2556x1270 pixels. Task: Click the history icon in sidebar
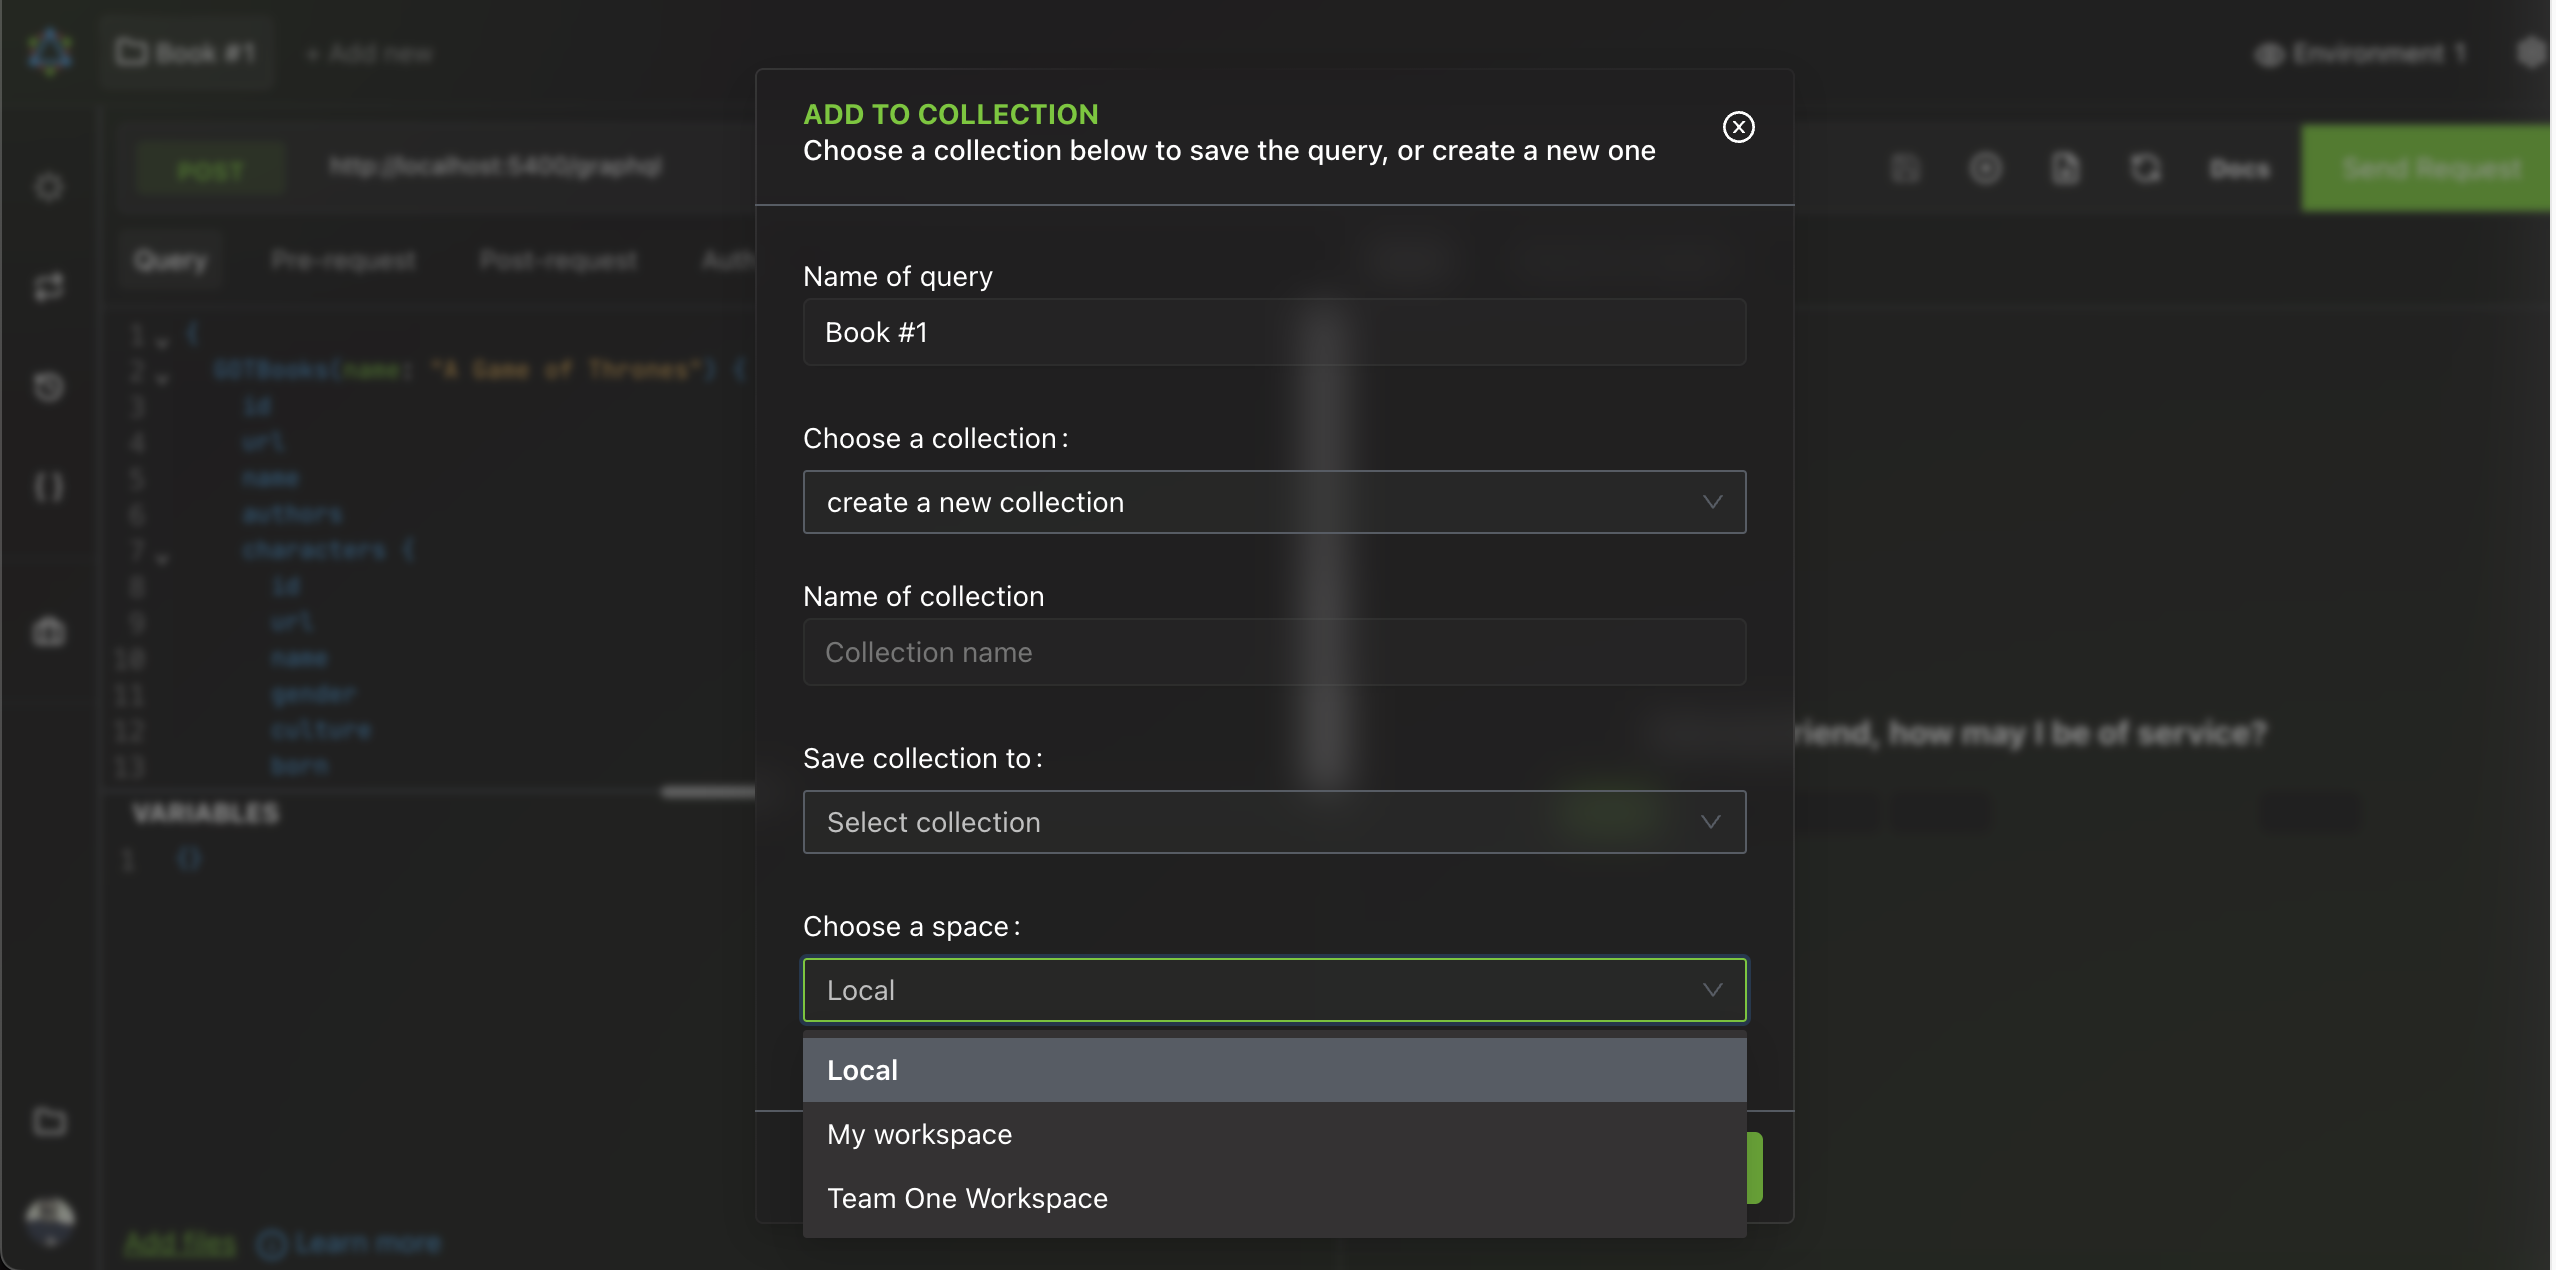click(x=49, y=387)
